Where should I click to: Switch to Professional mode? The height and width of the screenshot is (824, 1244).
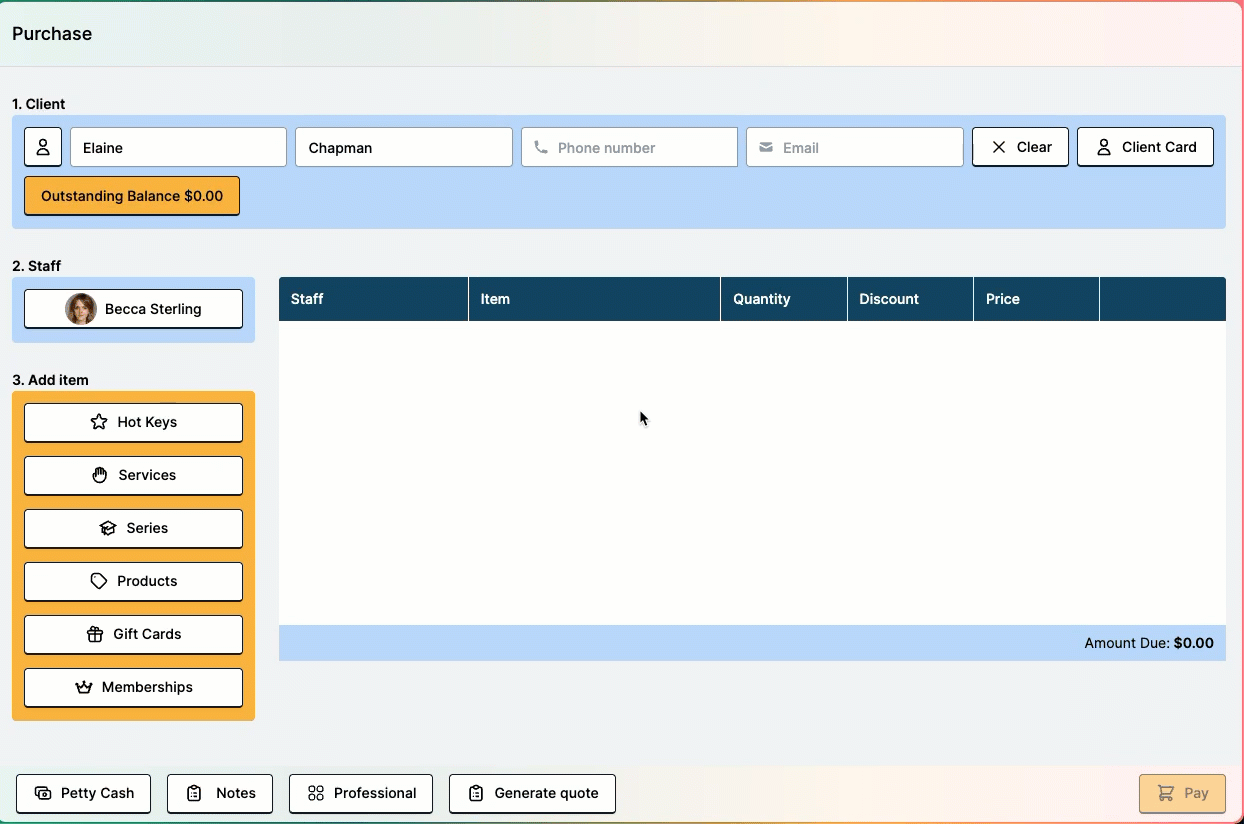coord(360,793)
